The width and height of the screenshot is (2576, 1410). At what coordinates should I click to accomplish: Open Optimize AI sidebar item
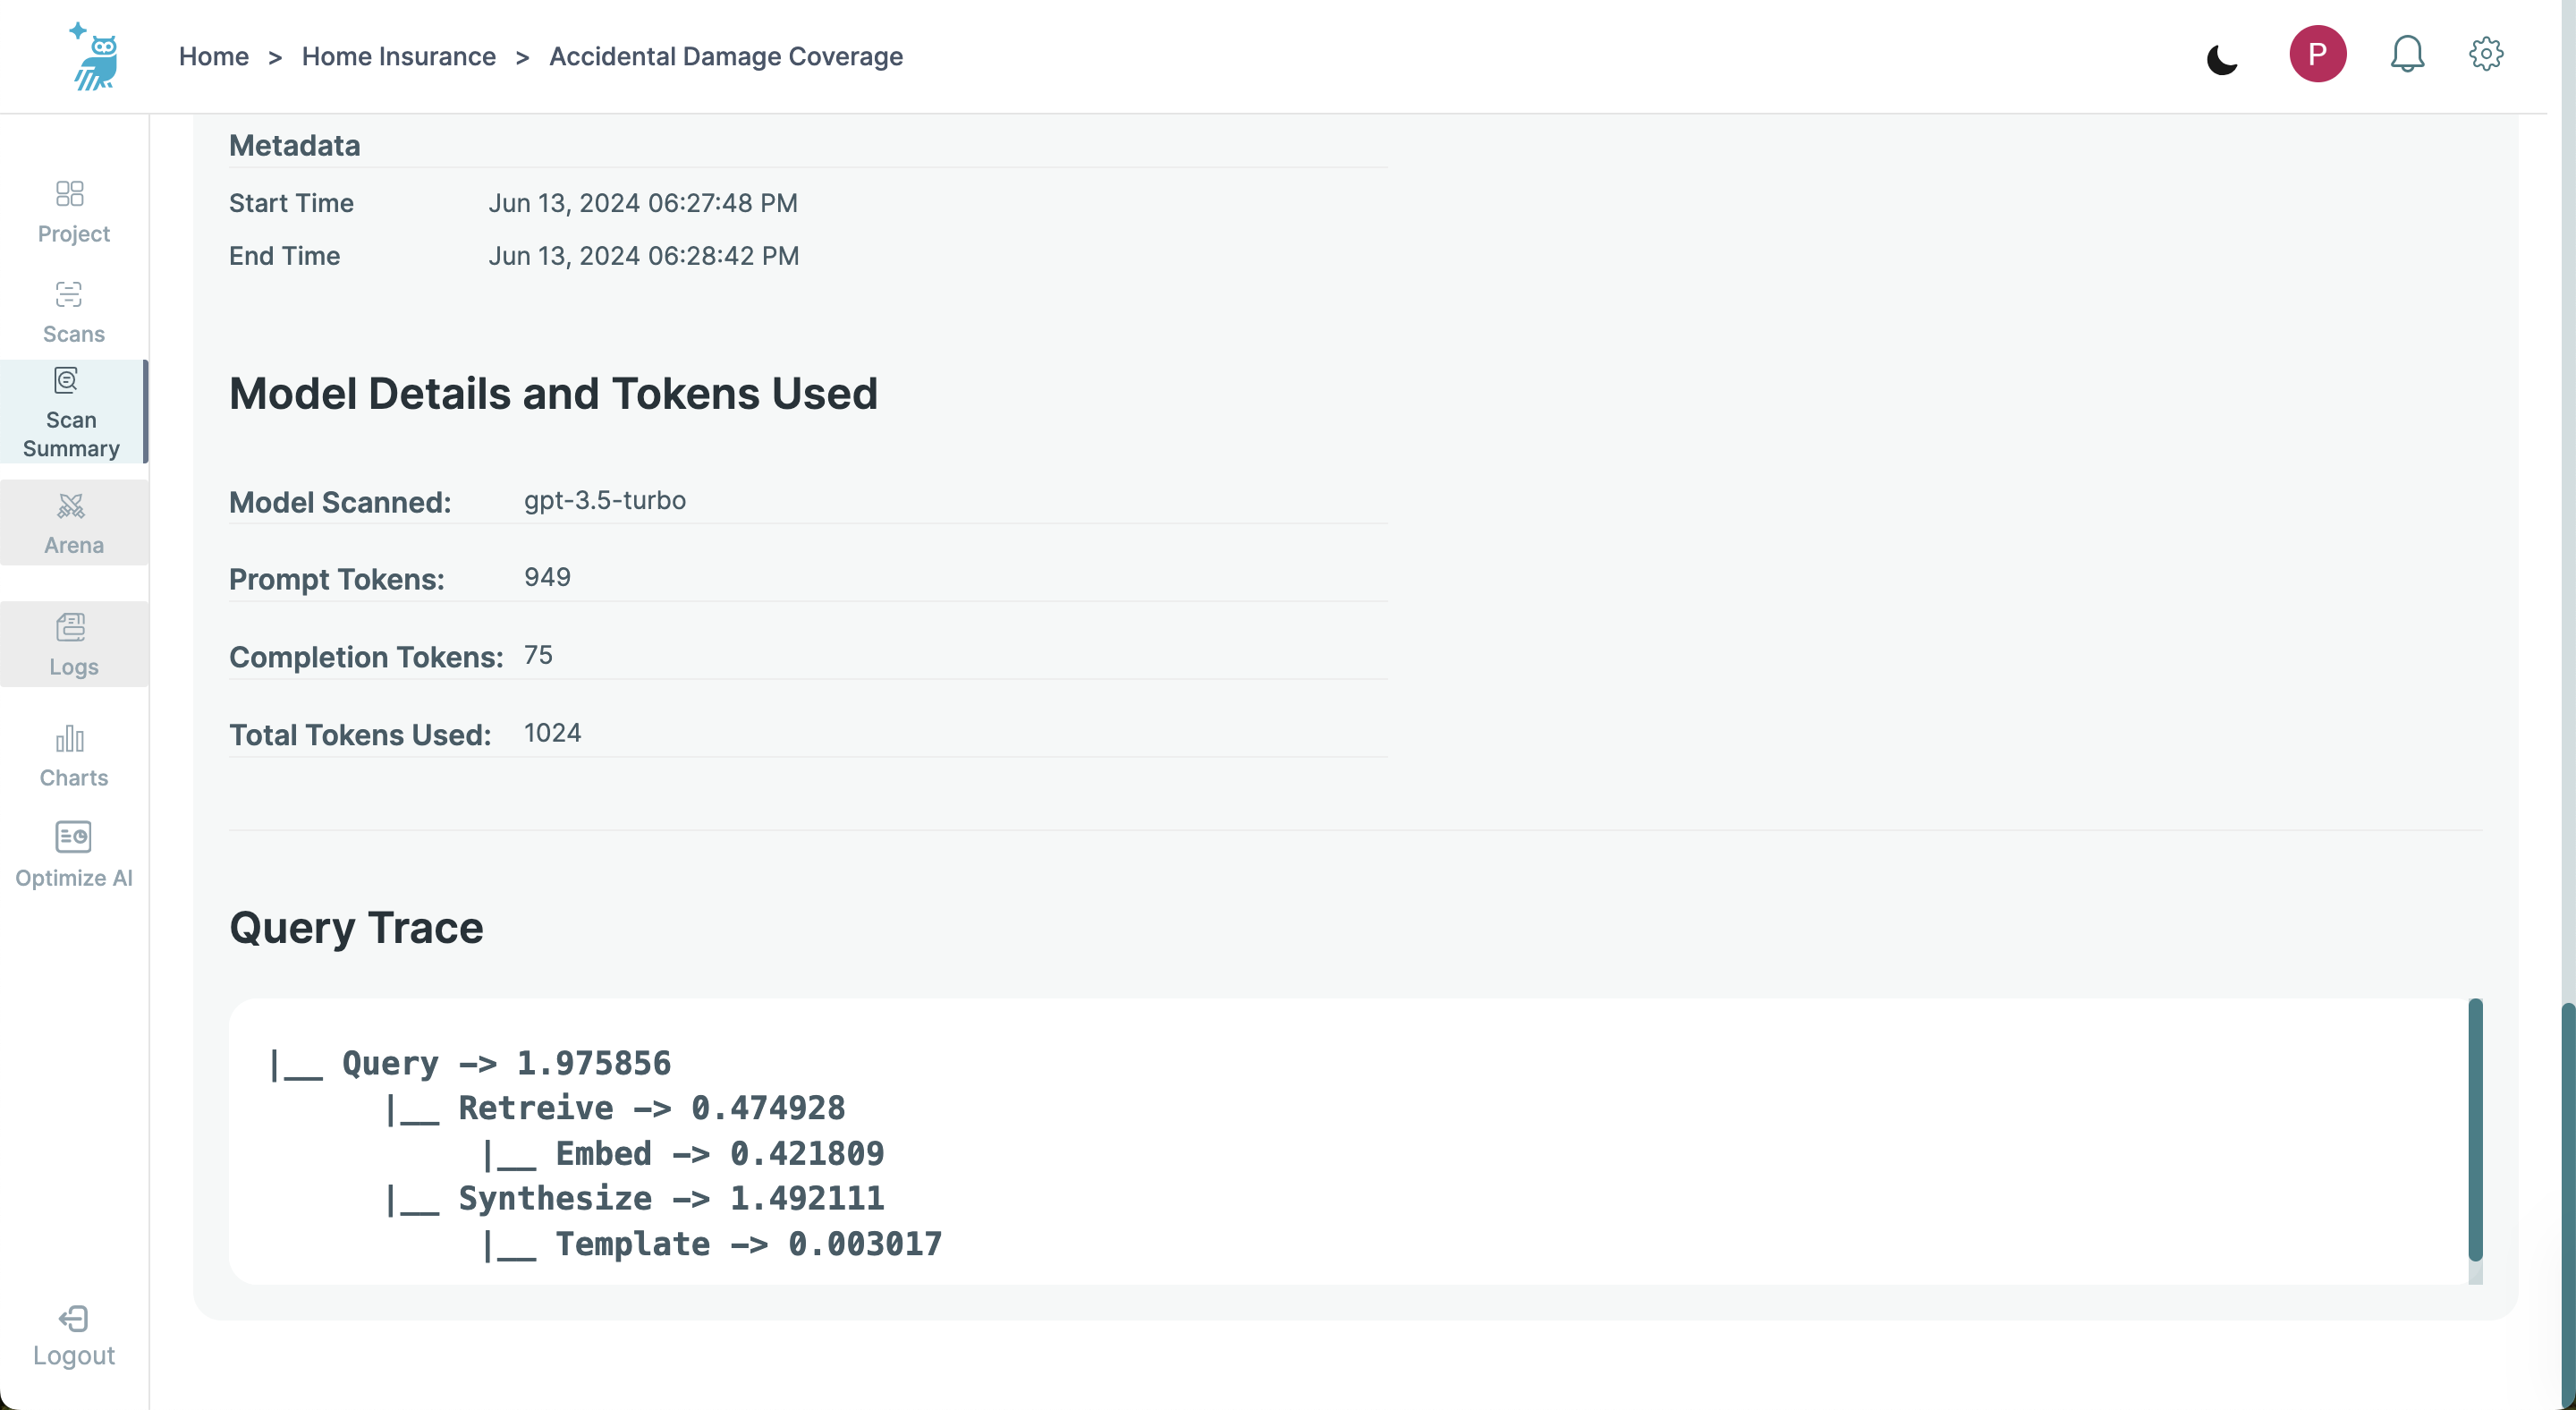pyautogui.click(x=74, y=856)
